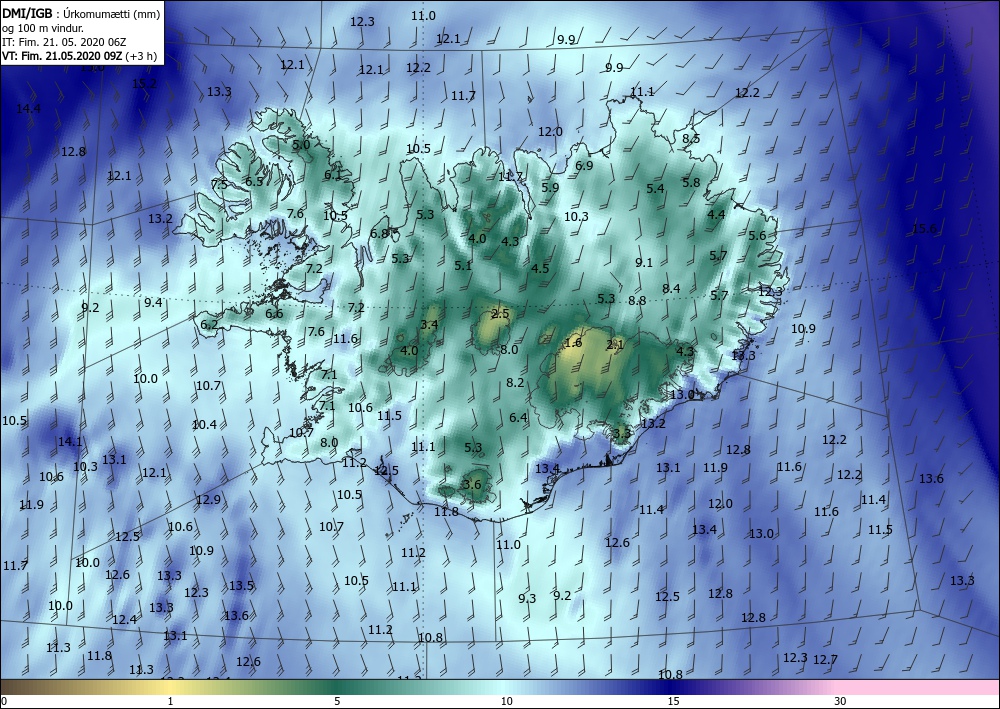
Task: Click the map value "5.8"
Action: [x=691, y=183]
